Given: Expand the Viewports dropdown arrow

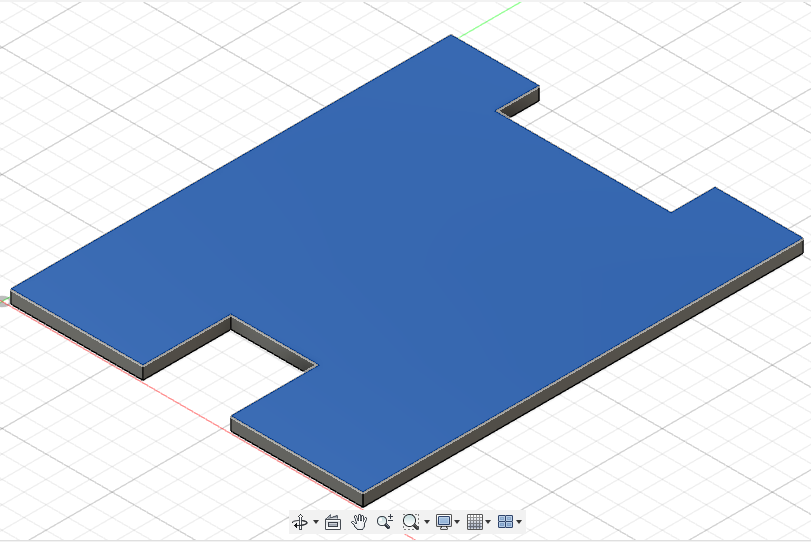Looking at the screenshot, I should pos(519,522).
